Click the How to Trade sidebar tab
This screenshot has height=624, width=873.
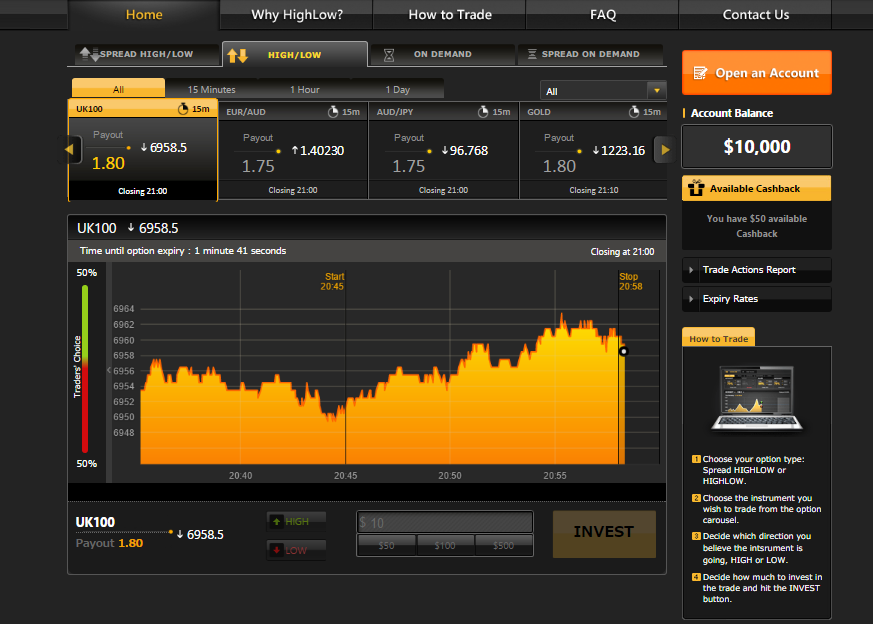click(x=718, y=338)
